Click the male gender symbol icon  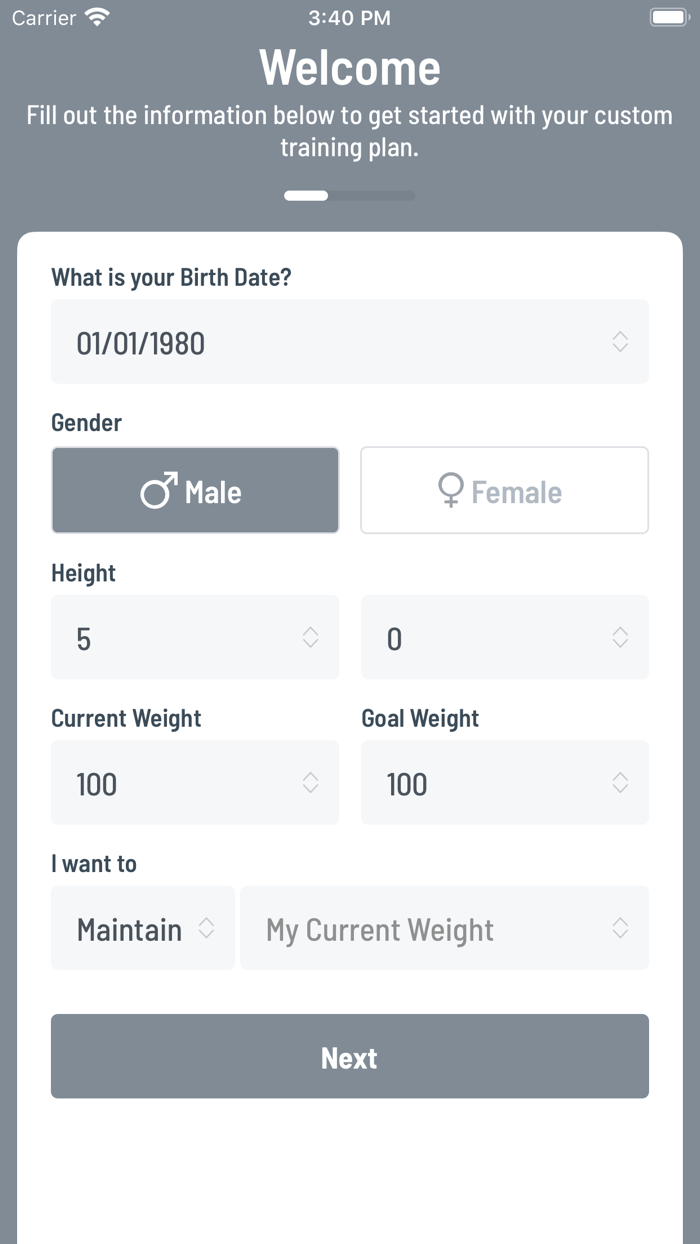point(159,491)
